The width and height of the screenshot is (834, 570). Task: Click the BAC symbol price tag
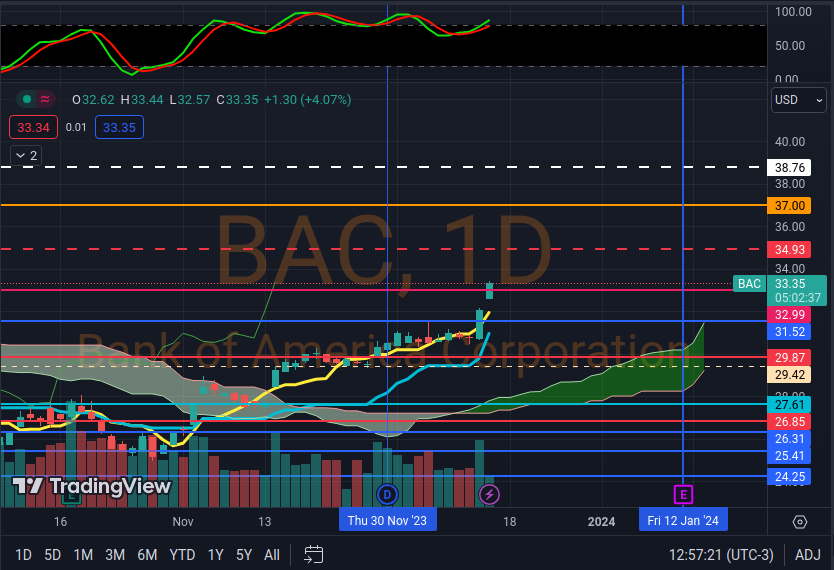(749, 283)
